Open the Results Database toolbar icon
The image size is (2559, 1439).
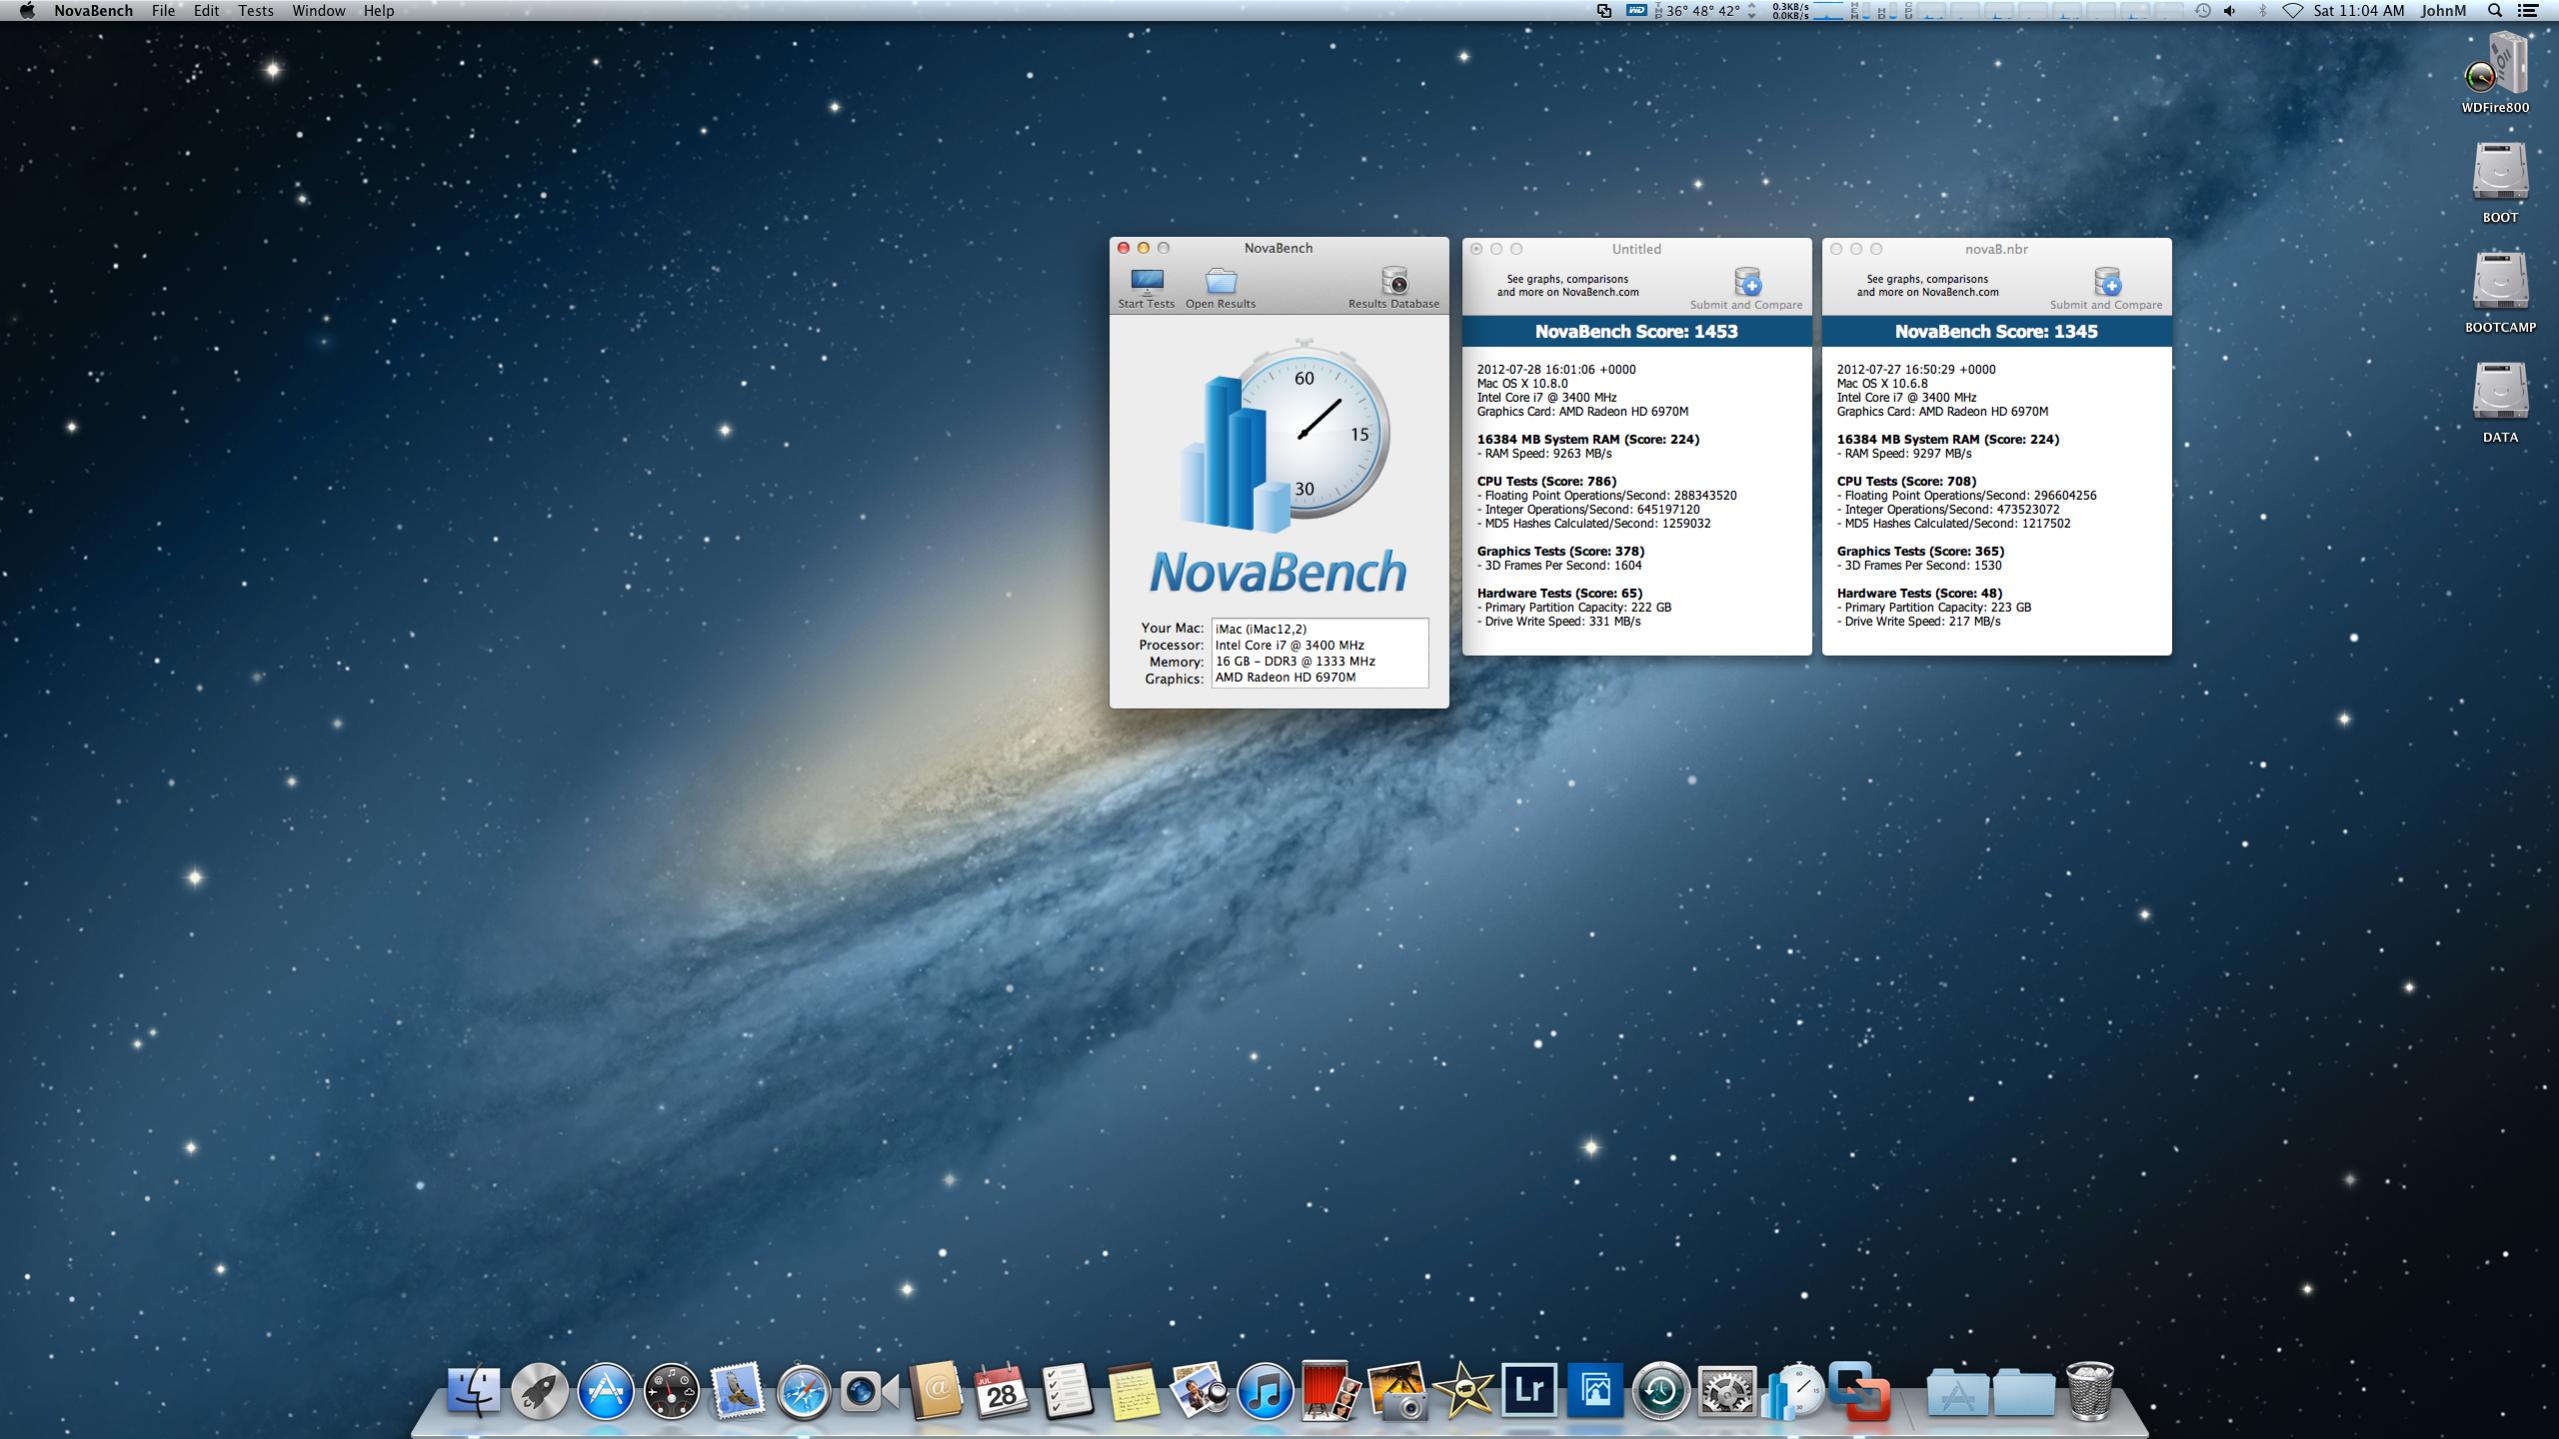tap(1393, 288)
